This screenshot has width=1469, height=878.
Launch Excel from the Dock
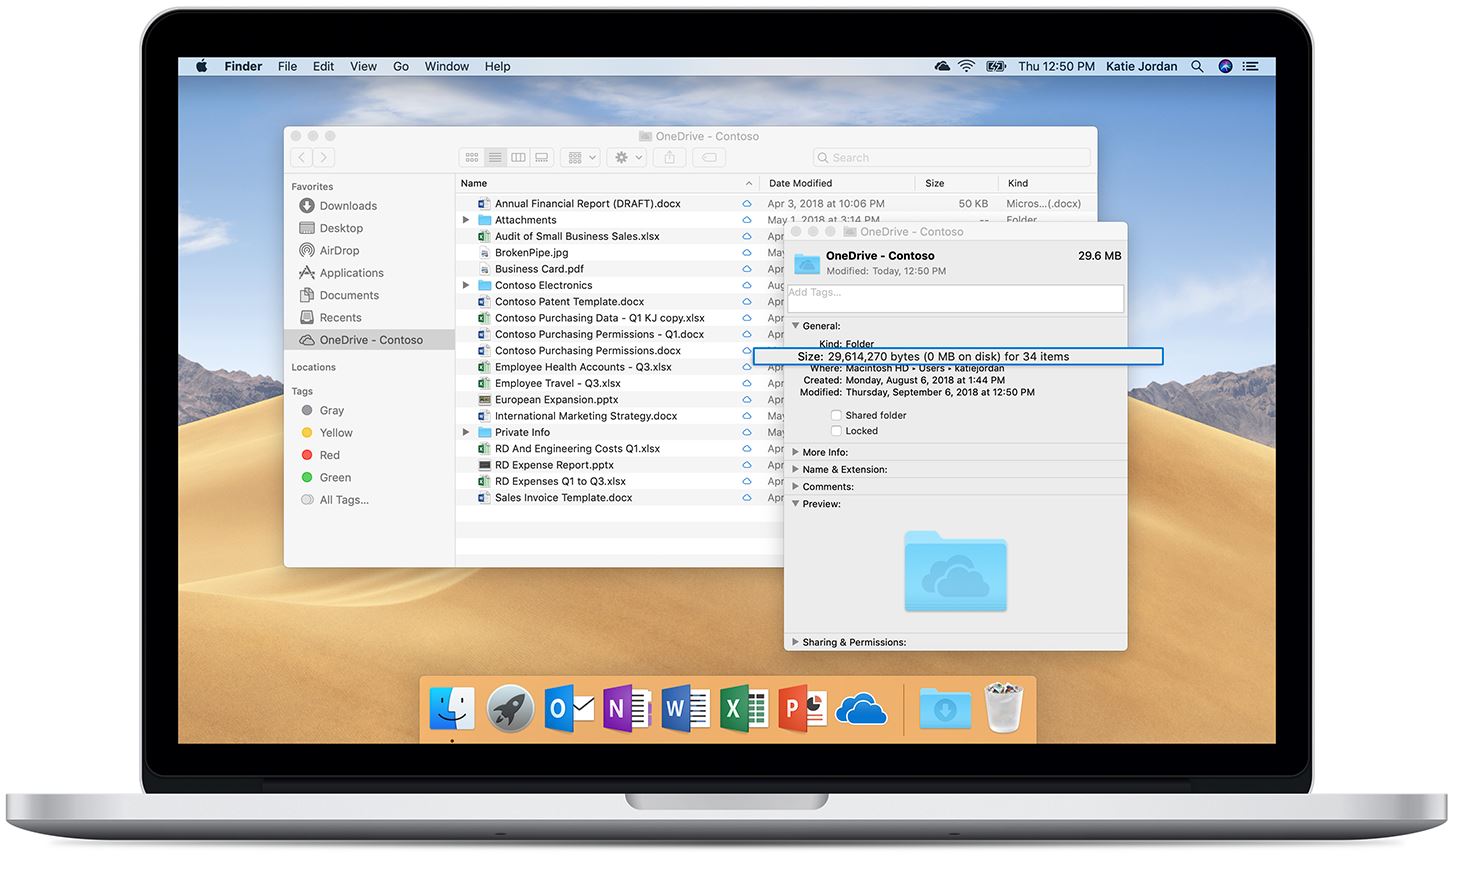coord(743,709)
